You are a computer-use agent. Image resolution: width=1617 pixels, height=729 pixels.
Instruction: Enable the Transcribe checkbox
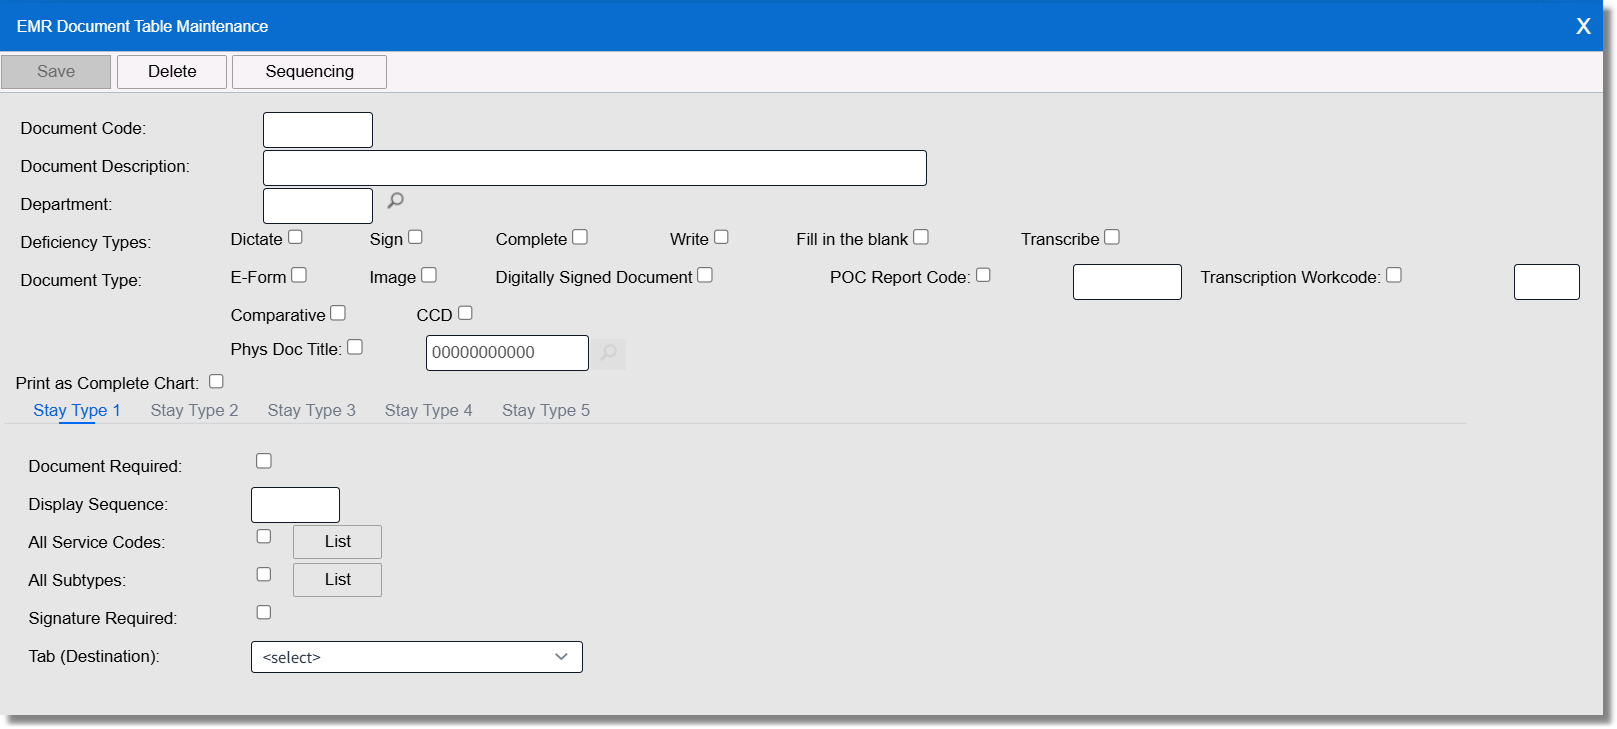(x=1112, y=237)
